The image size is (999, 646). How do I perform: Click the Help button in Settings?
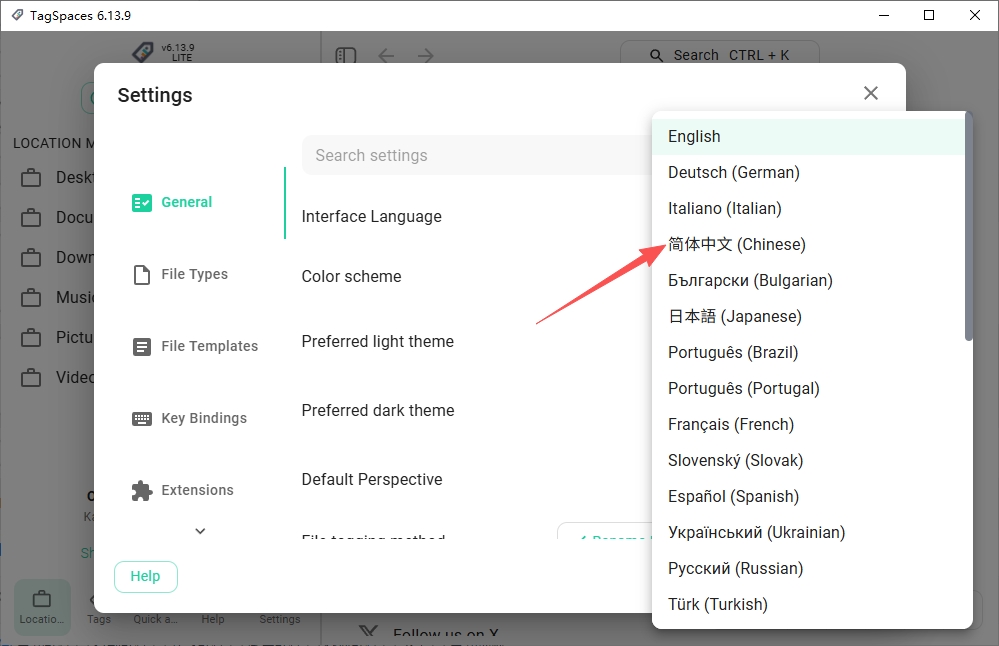pyautogui.click(x=146, y=577)
